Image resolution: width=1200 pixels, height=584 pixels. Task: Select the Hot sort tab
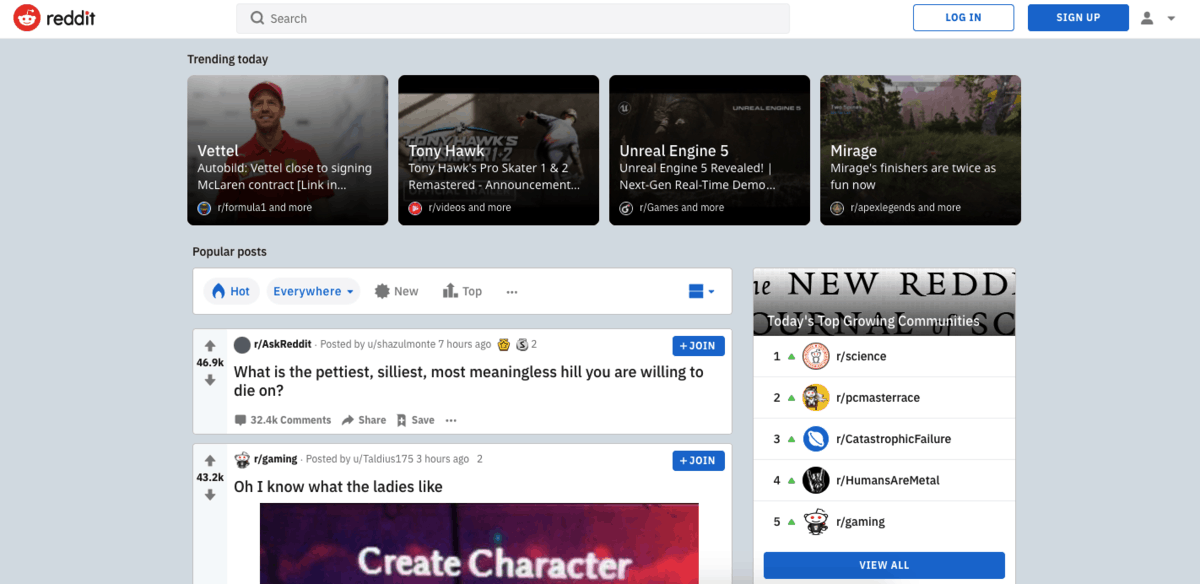click(230, 291)
